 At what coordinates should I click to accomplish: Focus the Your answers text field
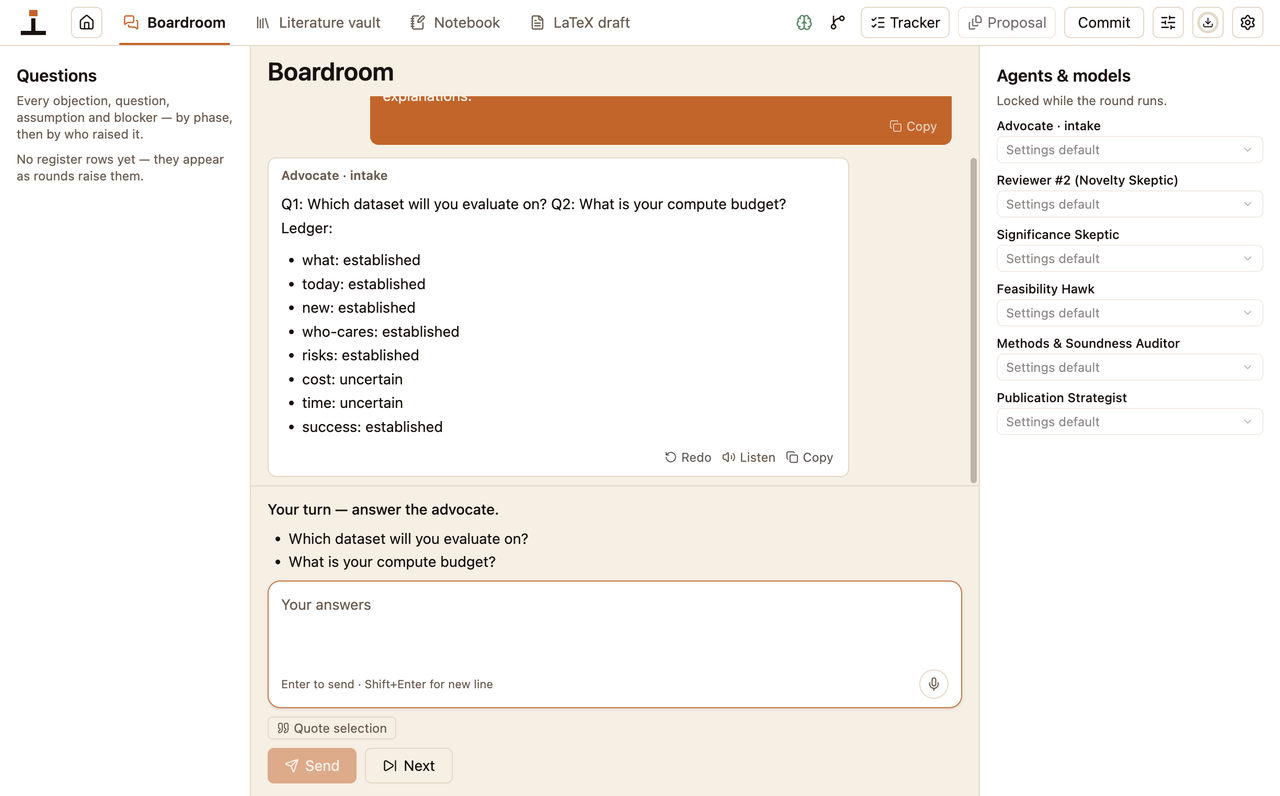click(x=615, y=644)
